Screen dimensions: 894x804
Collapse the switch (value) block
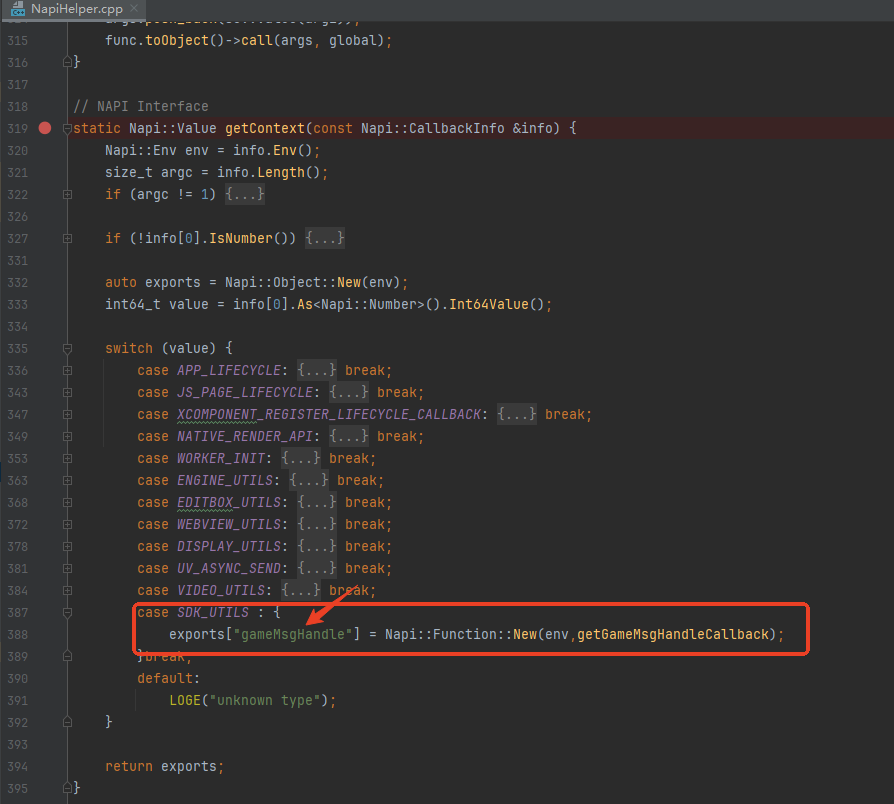(67, 348)
